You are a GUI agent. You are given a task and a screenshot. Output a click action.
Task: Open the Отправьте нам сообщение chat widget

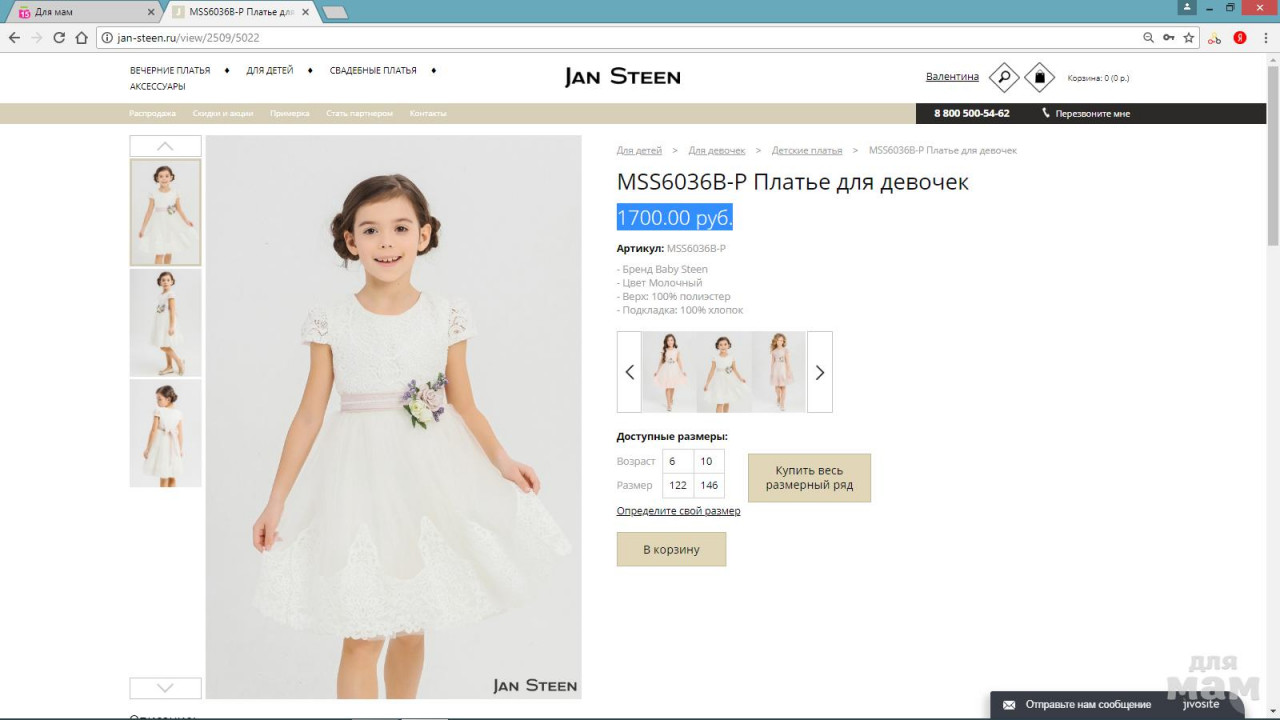(1087, 704)
